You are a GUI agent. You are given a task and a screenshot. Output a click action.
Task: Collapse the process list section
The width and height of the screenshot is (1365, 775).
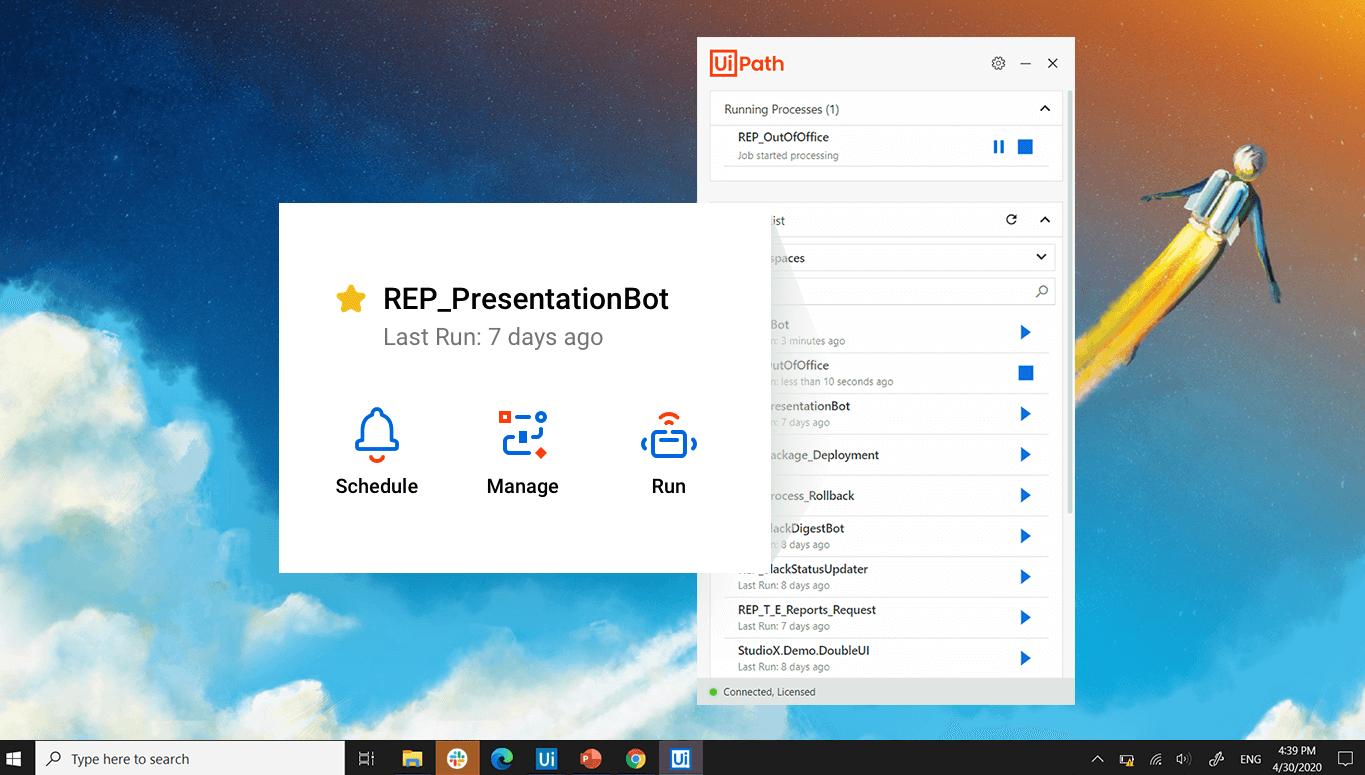tap(1045, 220)
